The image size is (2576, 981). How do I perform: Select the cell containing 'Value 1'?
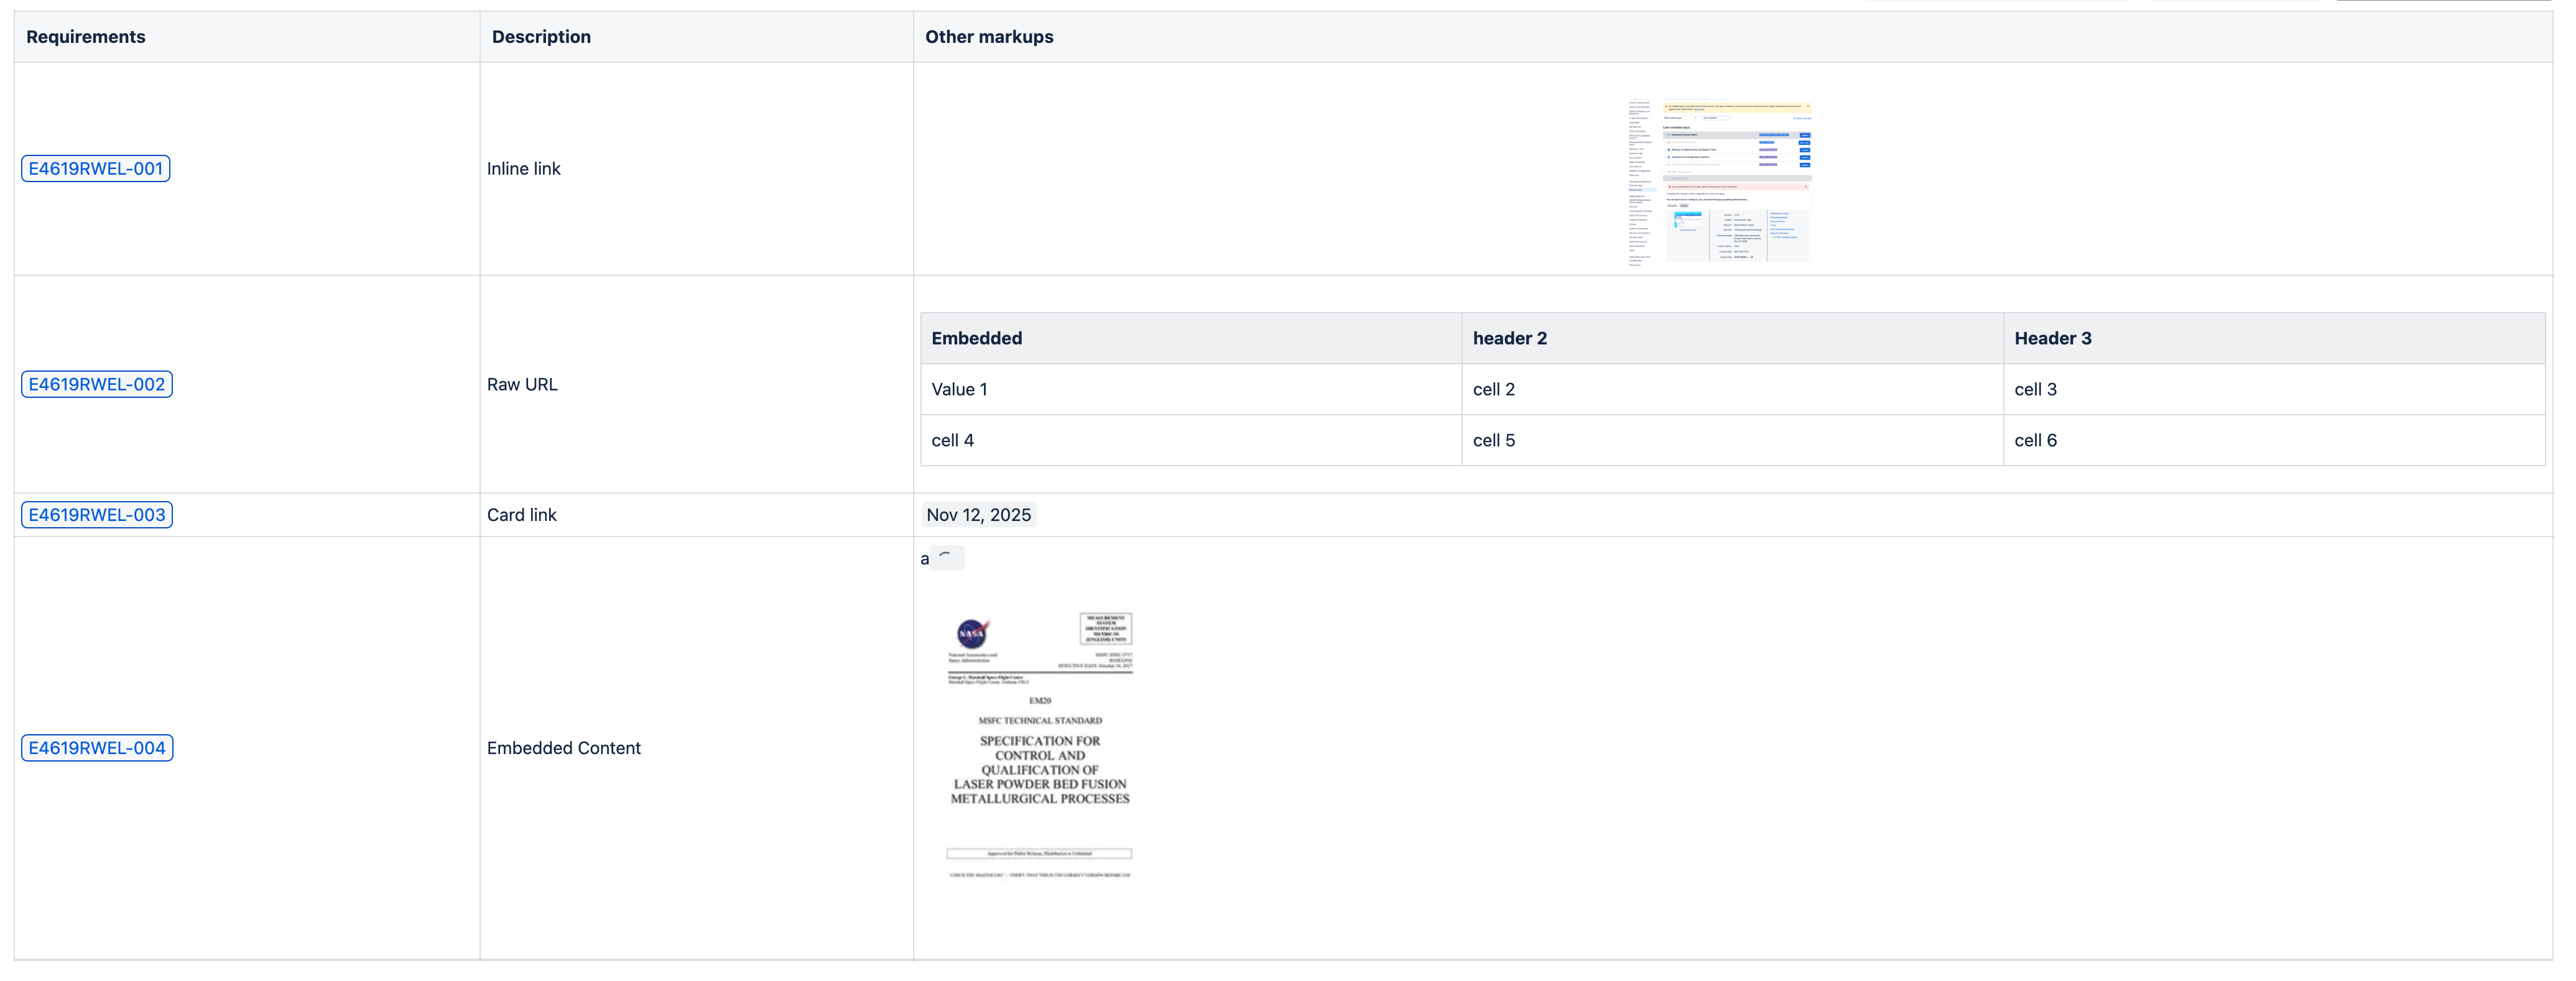pyautogui.click(x=958, y=389)
